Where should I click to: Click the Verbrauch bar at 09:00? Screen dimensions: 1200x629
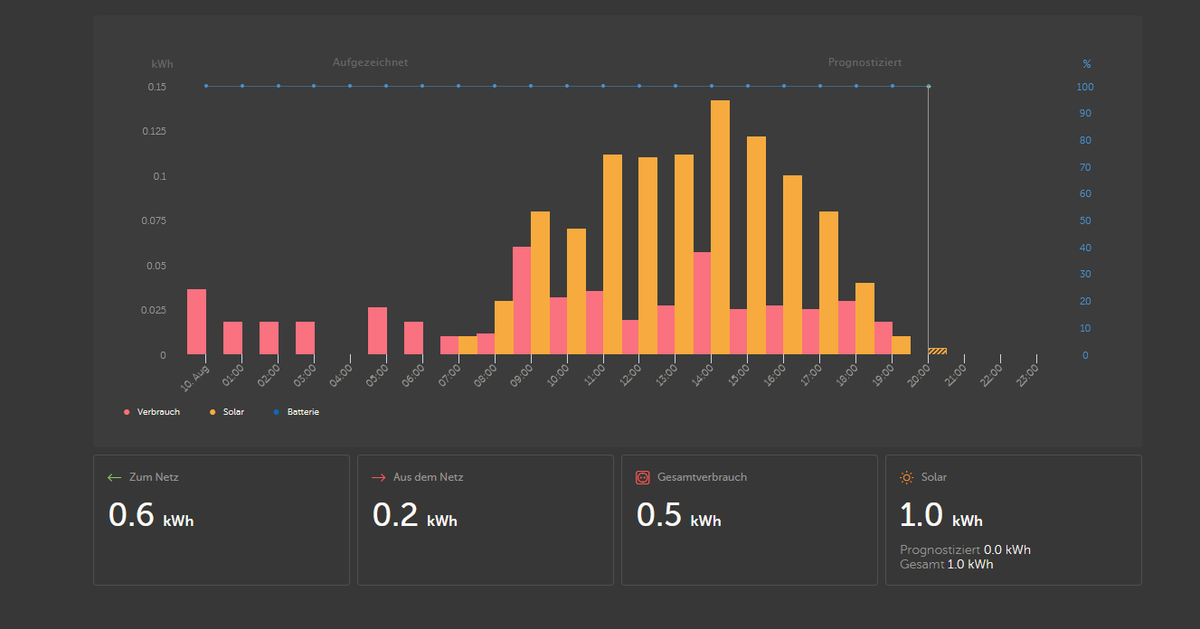pyautogui.click(x=521, y=301)
